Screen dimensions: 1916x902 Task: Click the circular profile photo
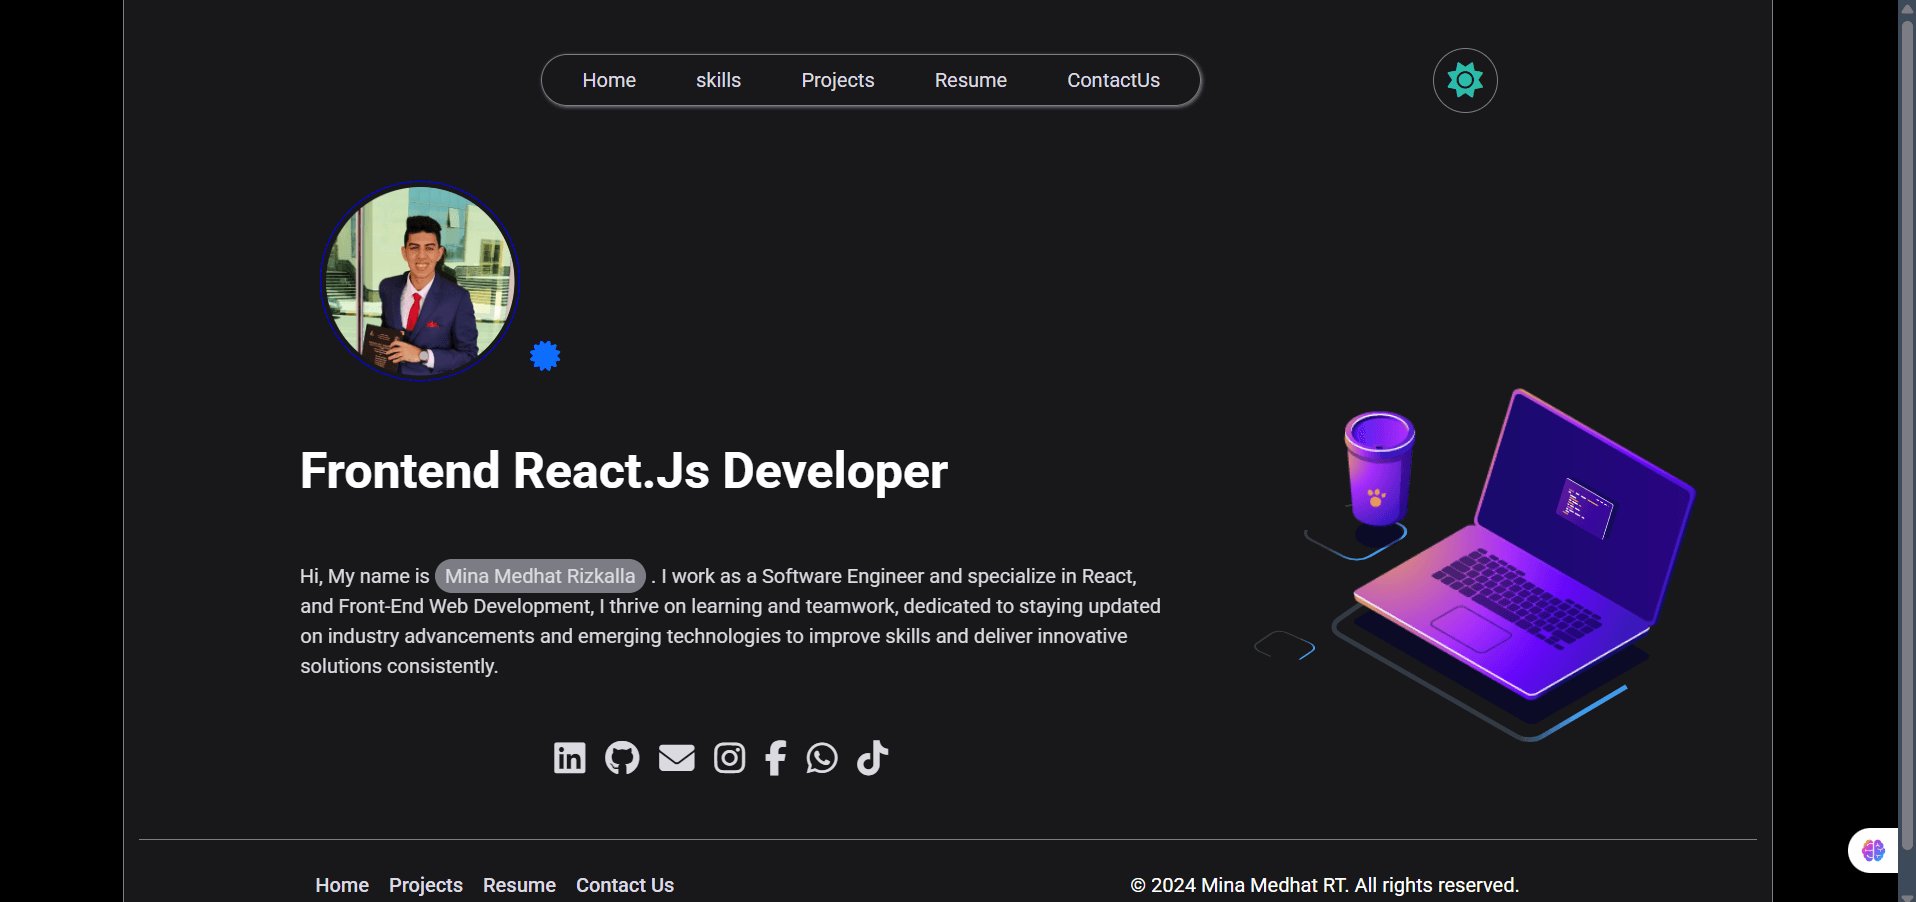pos(419,281)
